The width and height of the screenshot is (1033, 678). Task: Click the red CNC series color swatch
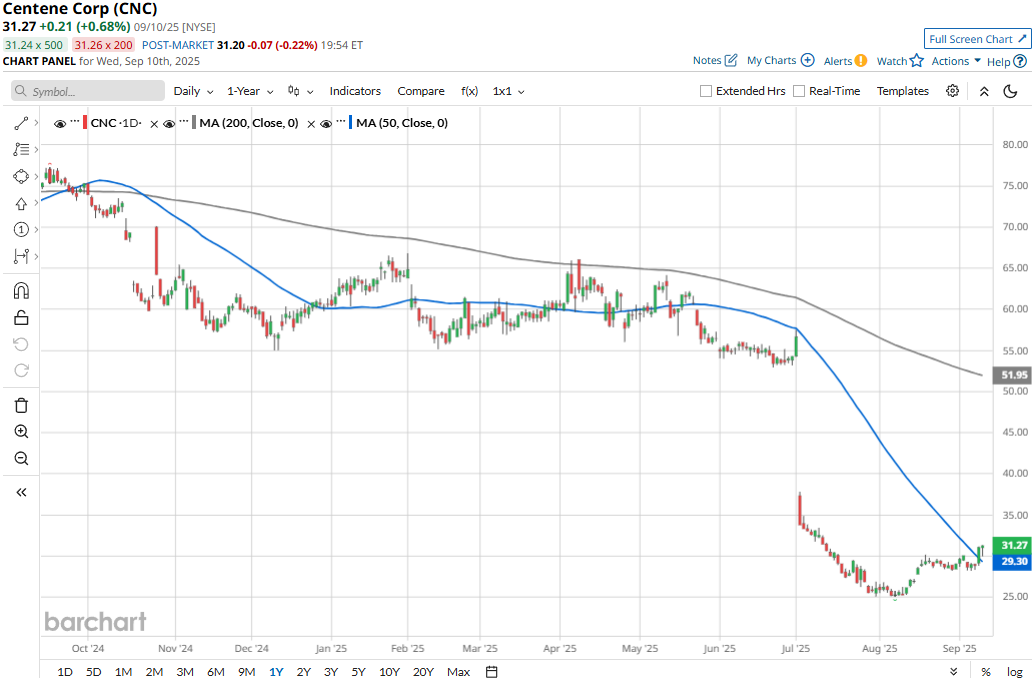[x=85, y=123]
